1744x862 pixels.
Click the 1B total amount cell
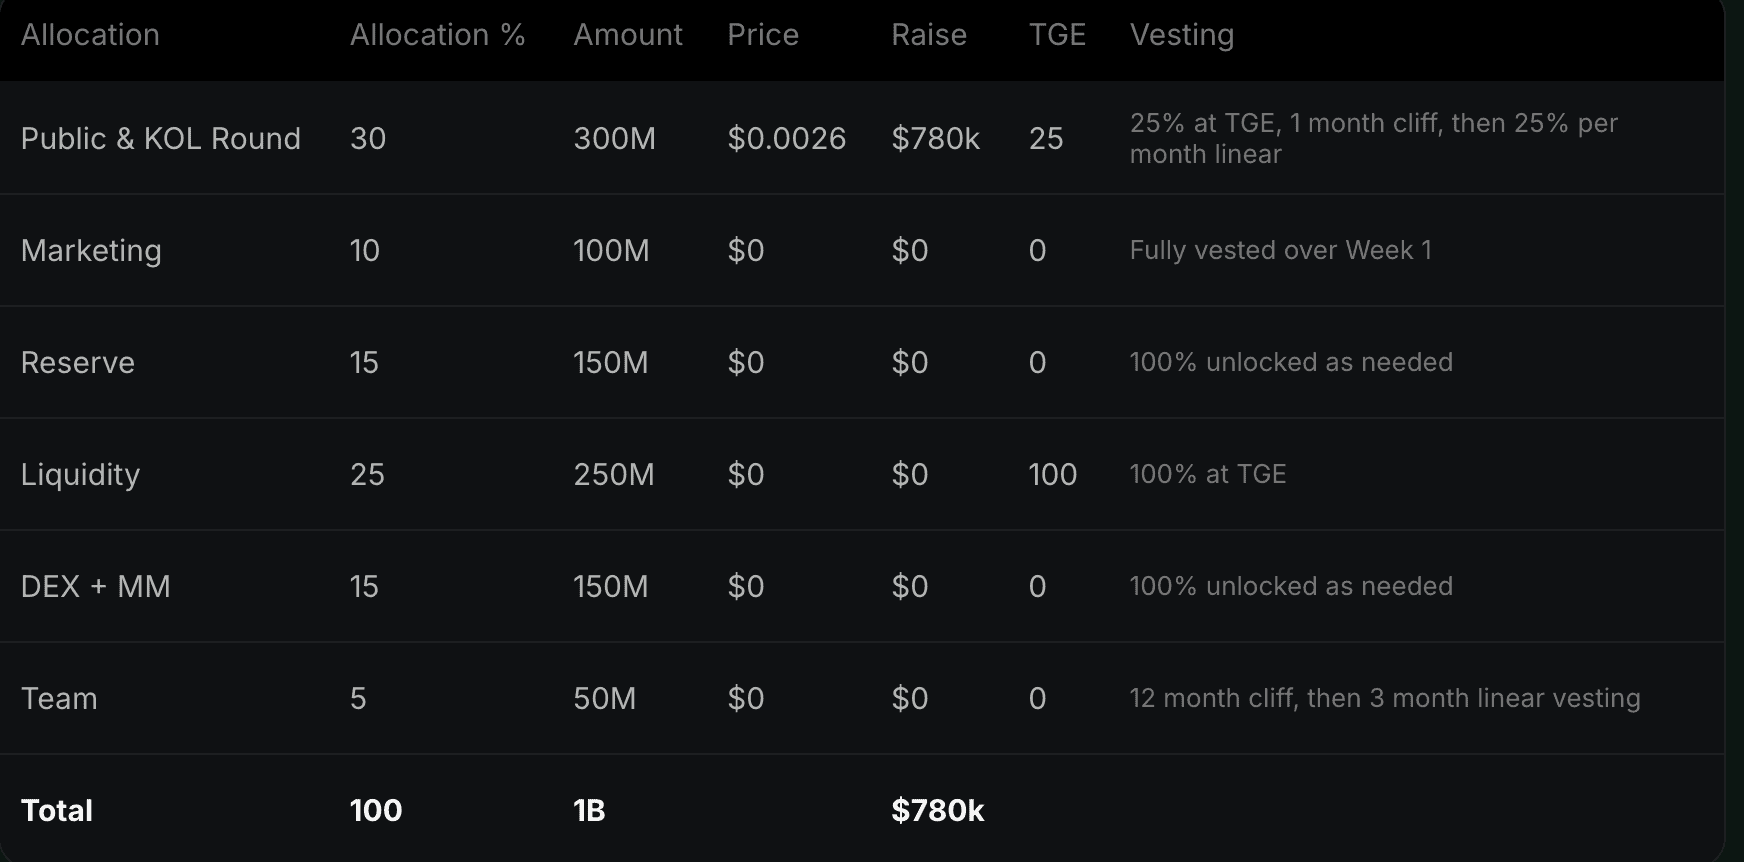tap(589, 810)
